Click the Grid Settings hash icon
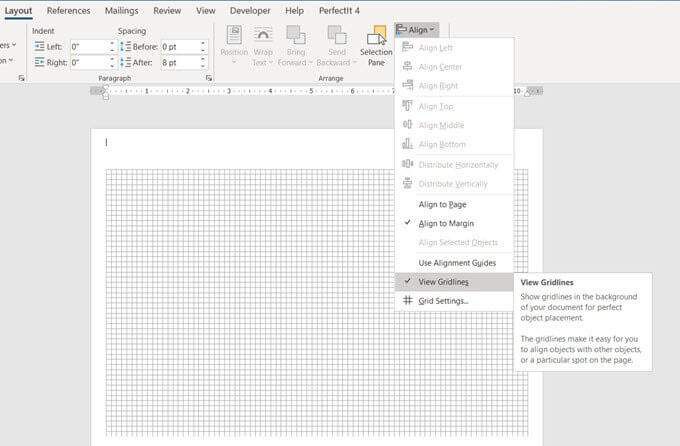Viewport: 680px width, 446px height. pos(408,300)
